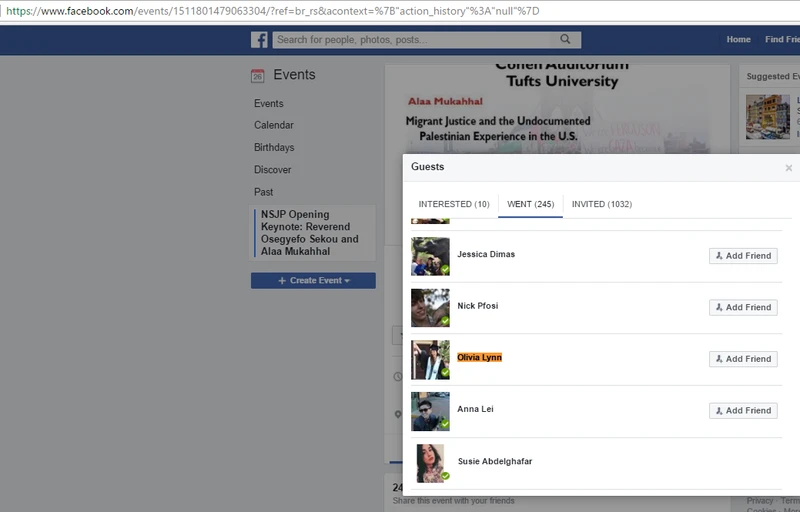
Task: Click the Events calendar icon in sidebar
Action: click(x=258, y=76)
